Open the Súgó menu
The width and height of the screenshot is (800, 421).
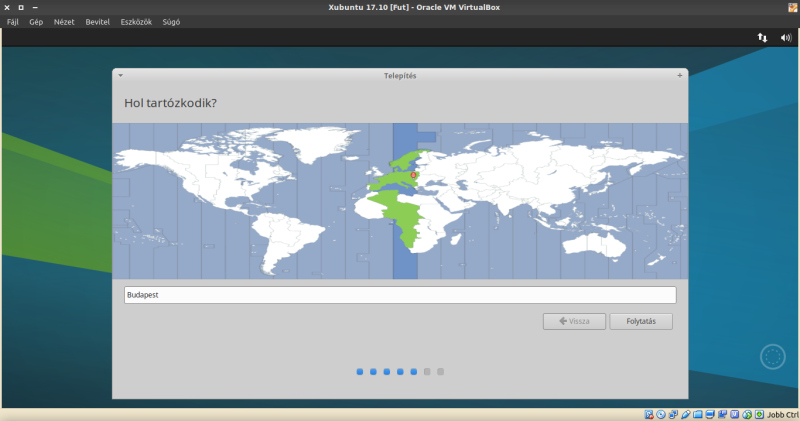click(172, 21)
